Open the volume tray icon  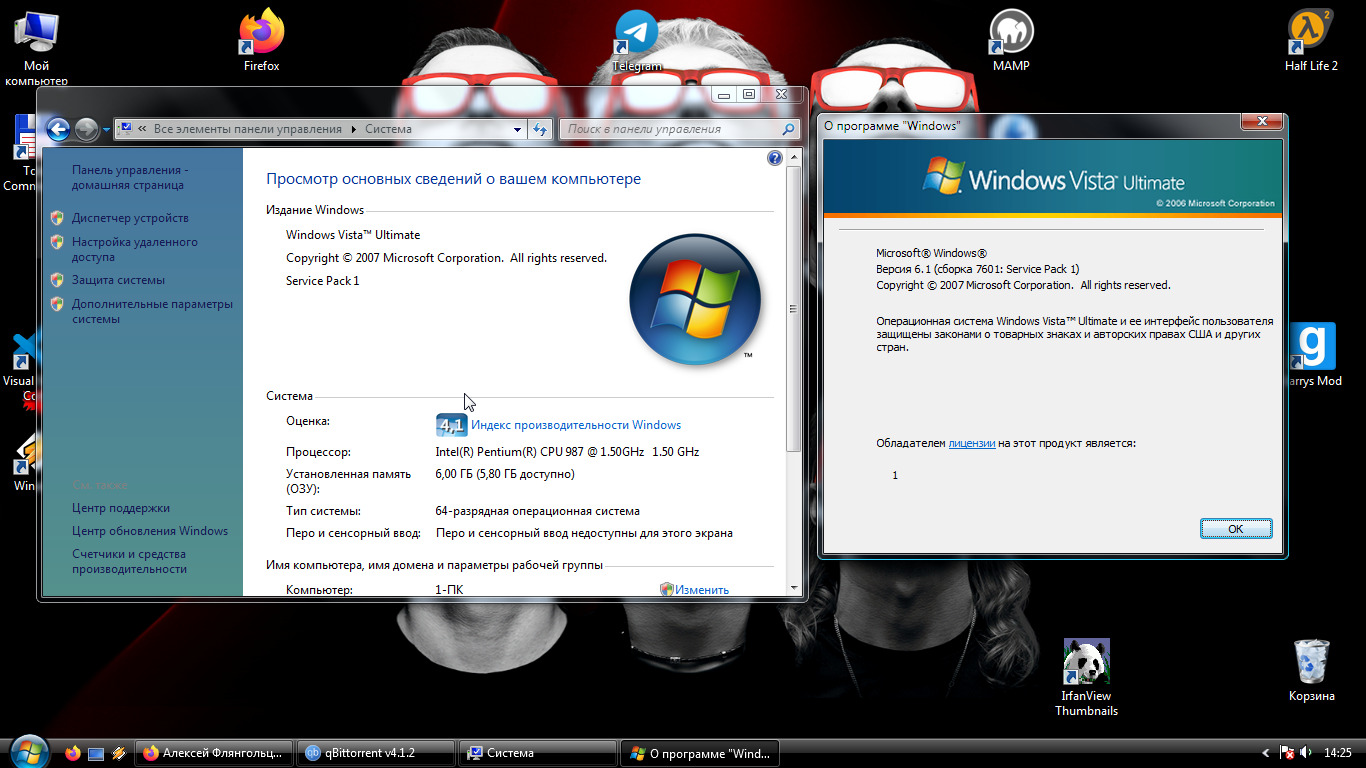coord(1306,753)
